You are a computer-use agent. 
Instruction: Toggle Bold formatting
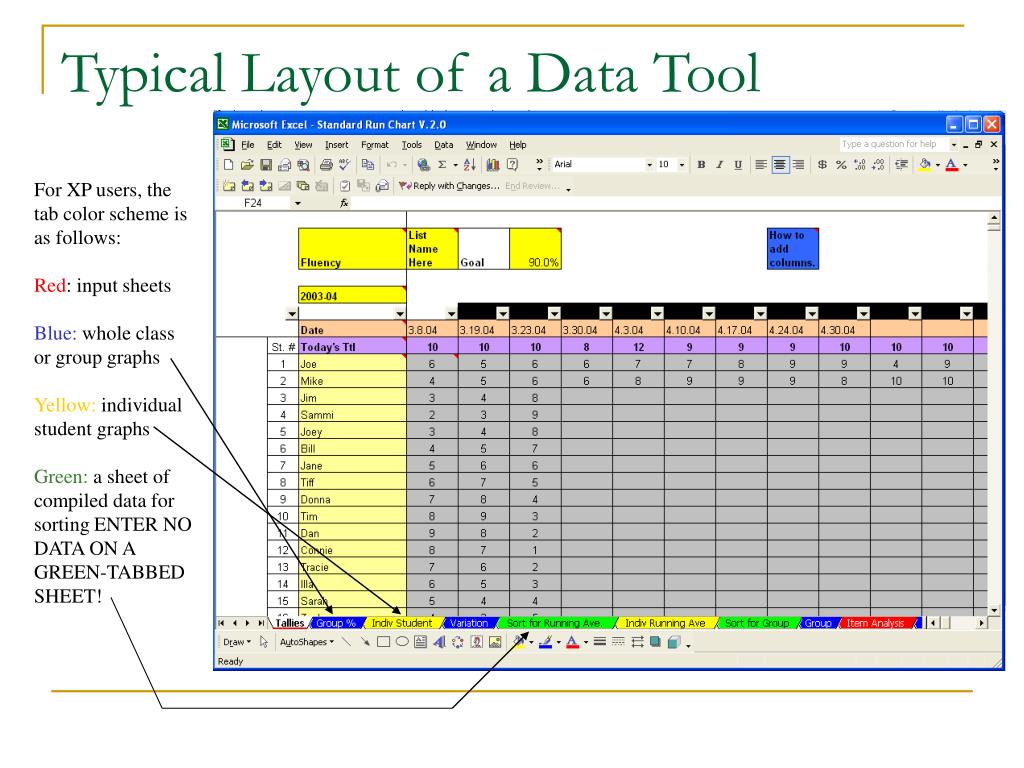(x=701, y=165)
